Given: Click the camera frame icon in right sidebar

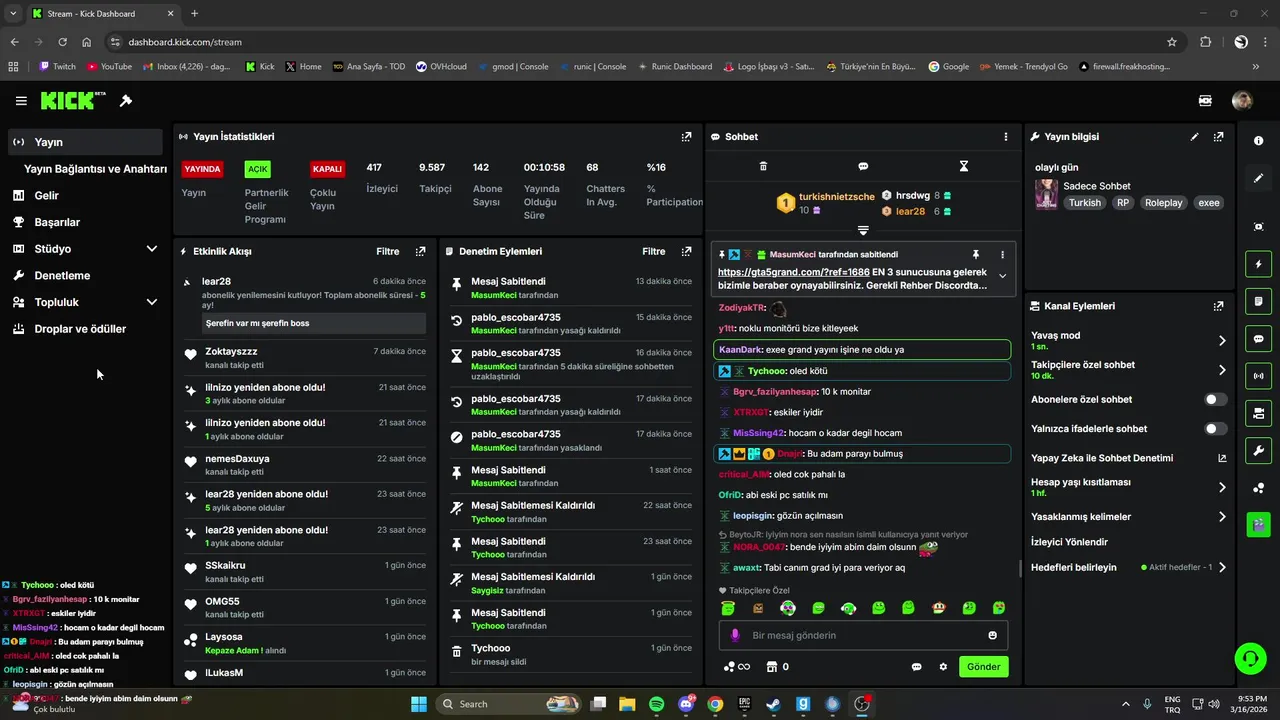Looking at the screenshot, I should 1258,227.
